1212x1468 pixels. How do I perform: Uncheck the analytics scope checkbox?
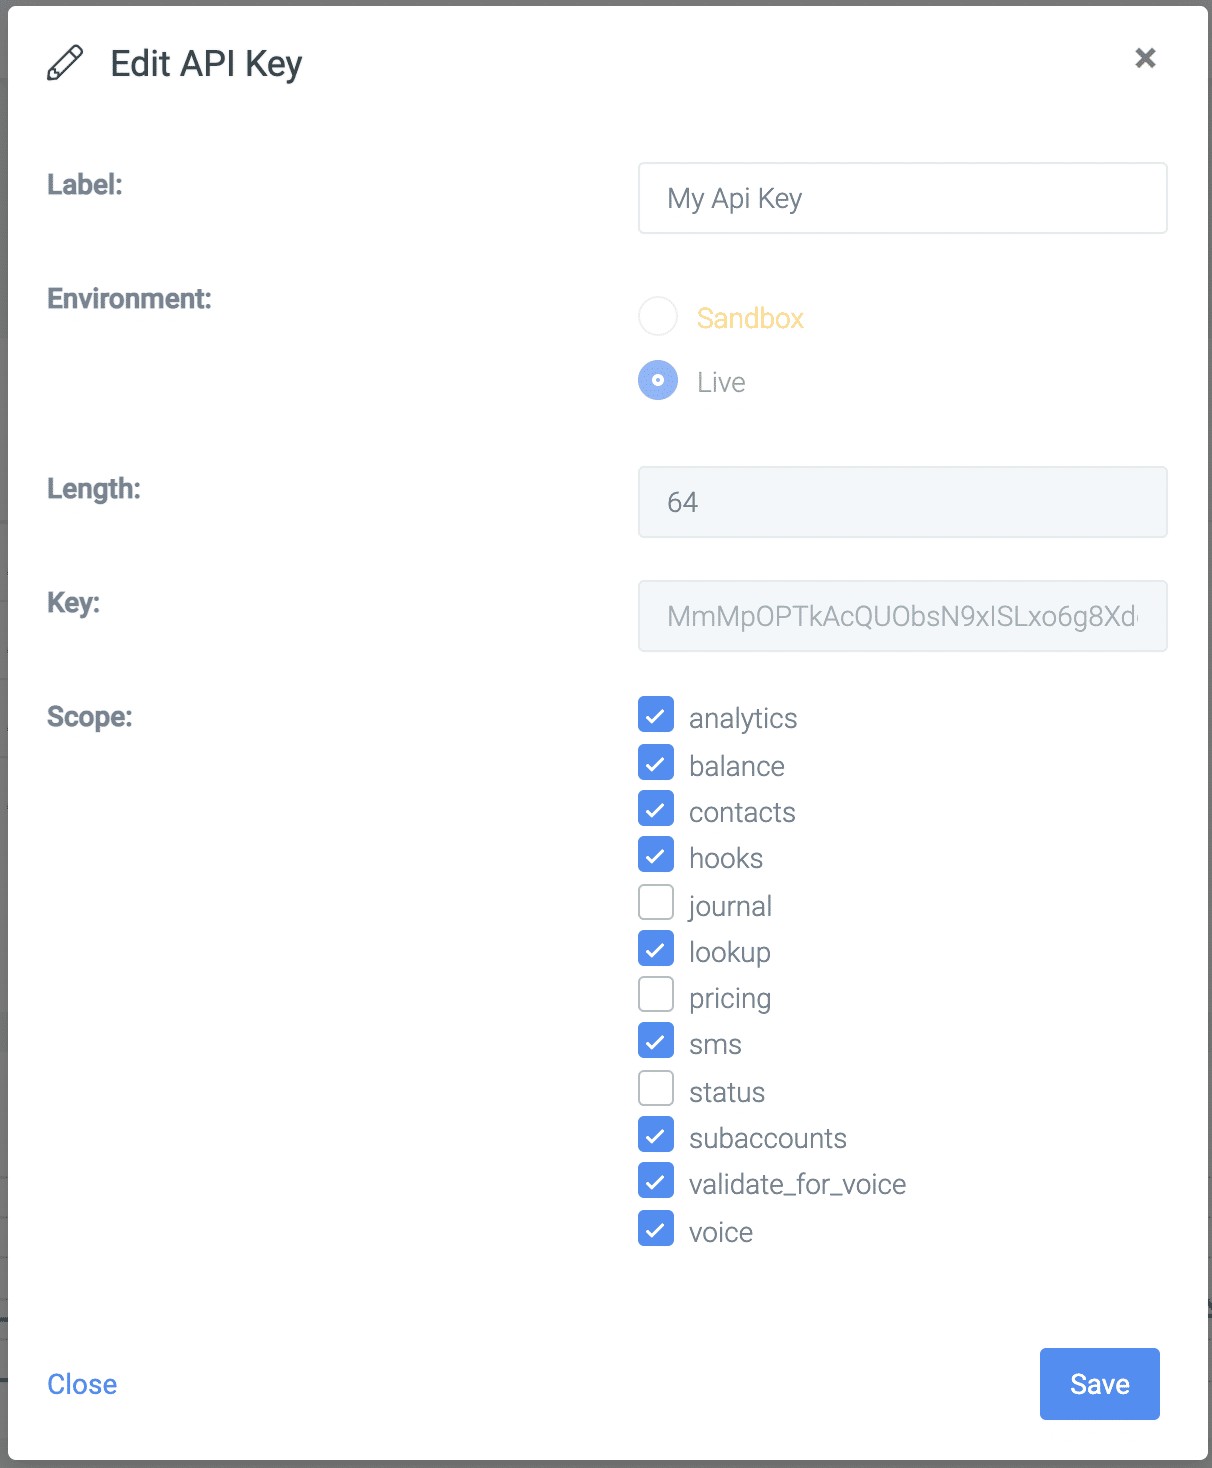(x=656, y=716)
